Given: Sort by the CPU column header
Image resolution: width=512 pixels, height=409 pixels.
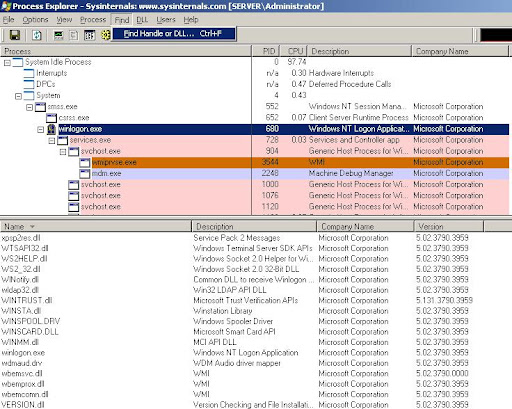Looking at the screenshot, I should [293, 51].
